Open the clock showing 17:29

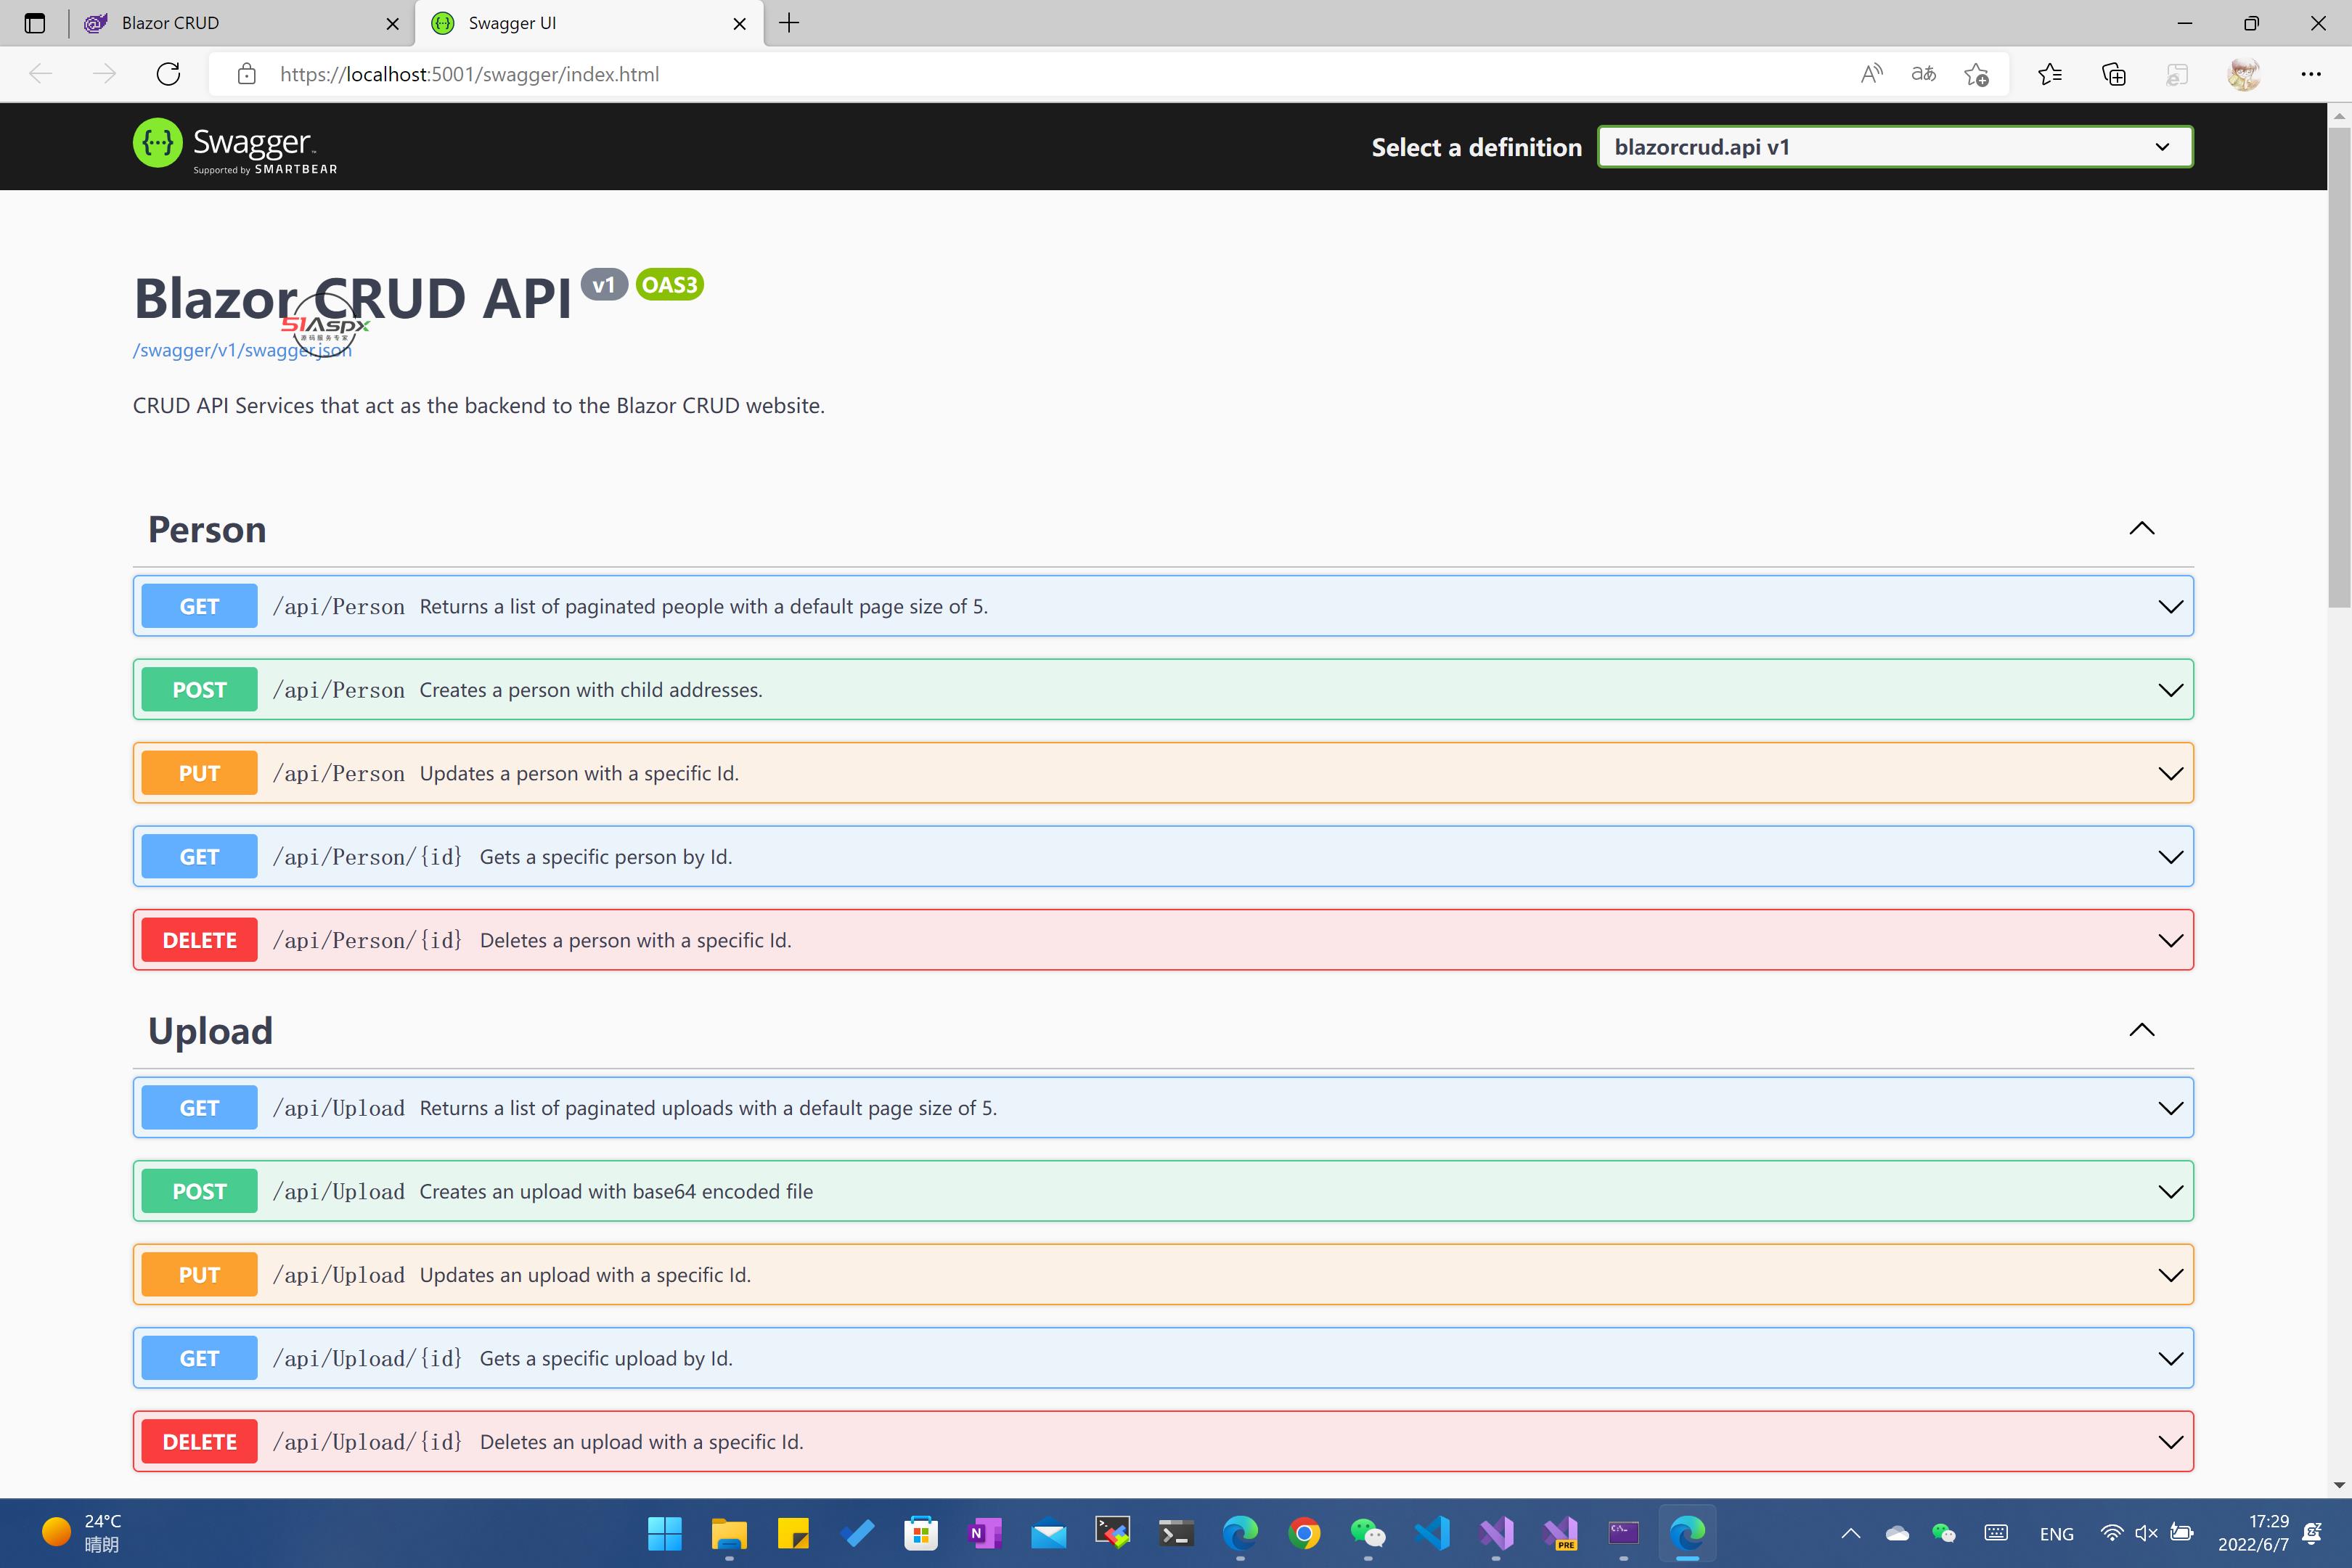(2253, 1533)
